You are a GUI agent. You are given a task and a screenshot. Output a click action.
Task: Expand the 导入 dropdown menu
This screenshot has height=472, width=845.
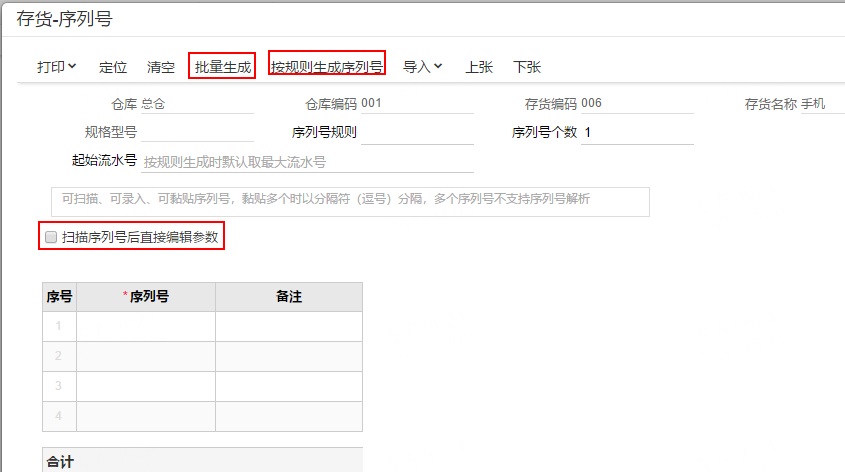point(422,67)
